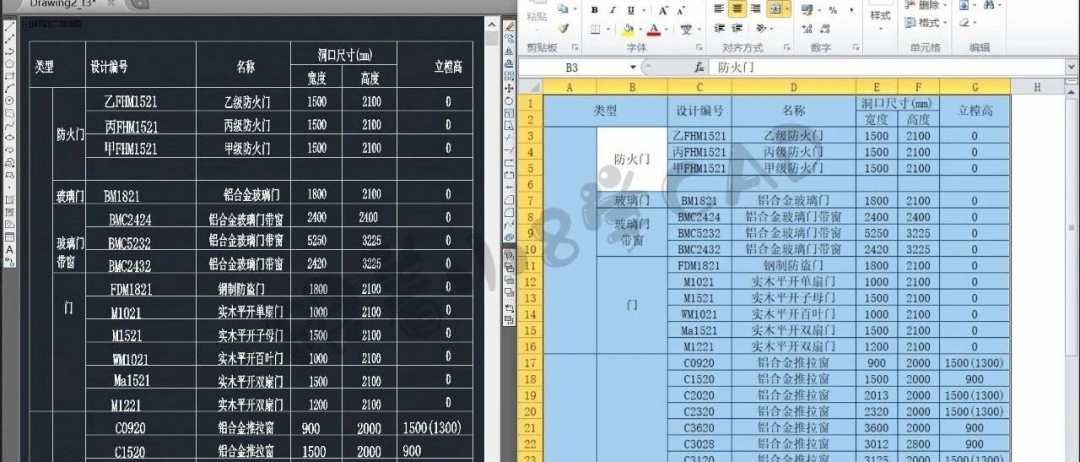Select the Erase tool in AutoCAD modify toolbar
Viewport: 1080px width, 462px height.
point(509,27)
